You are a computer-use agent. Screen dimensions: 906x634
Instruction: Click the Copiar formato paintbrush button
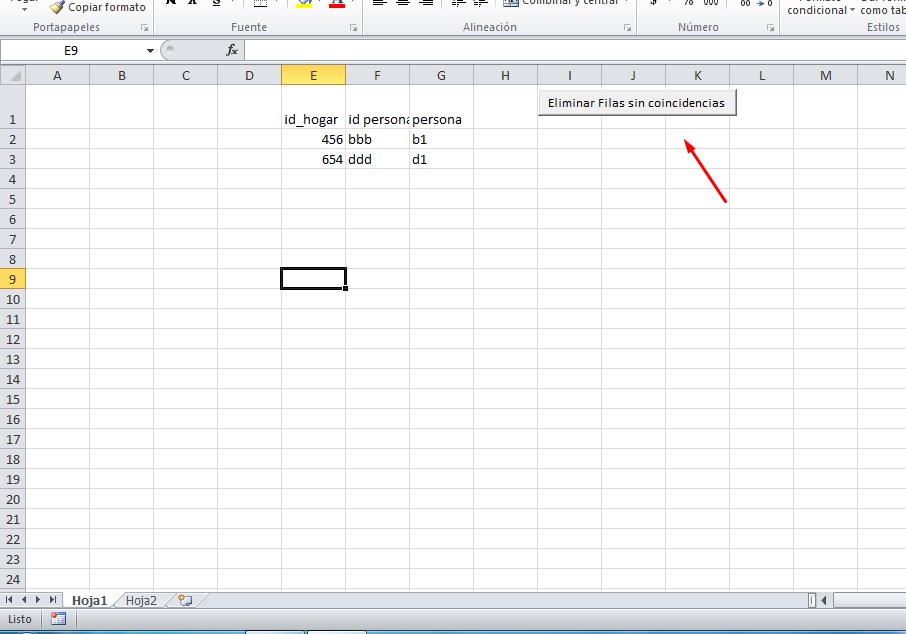(97, 8)
